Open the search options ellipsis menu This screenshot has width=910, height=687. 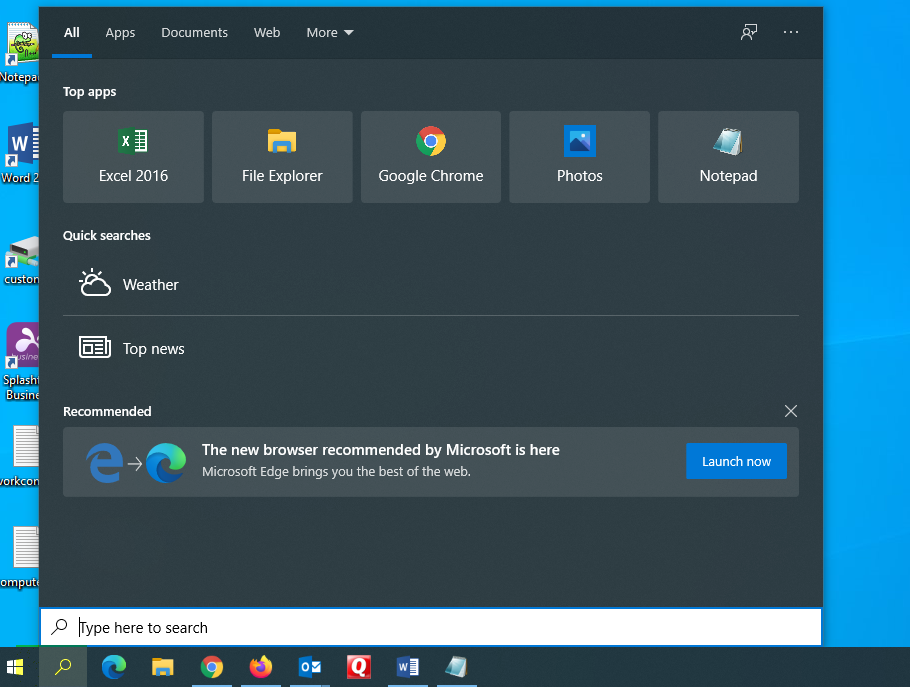(x=790, y=32)
